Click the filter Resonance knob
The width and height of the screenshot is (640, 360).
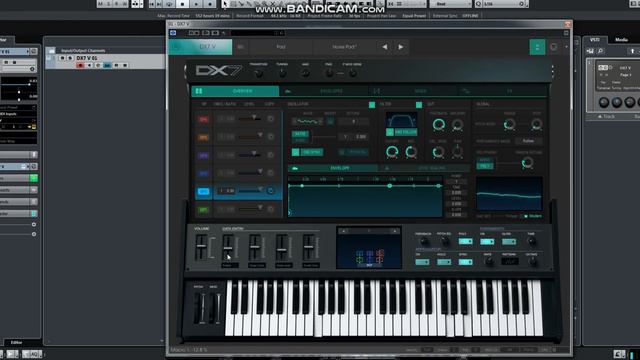[411, 152]
